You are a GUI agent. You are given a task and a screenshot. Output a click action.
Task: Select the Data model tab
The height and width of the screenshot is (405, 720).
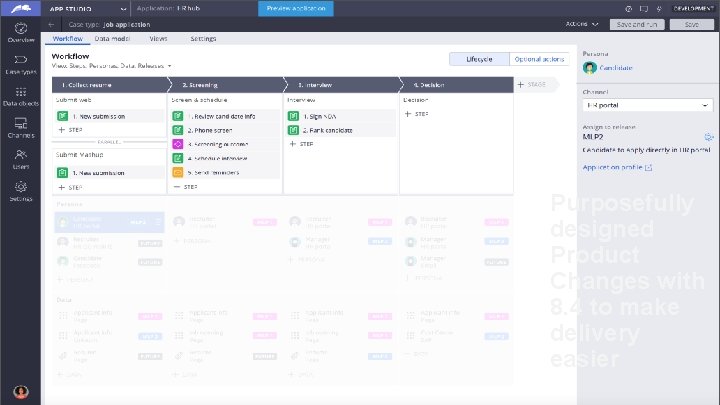[112, 39]
